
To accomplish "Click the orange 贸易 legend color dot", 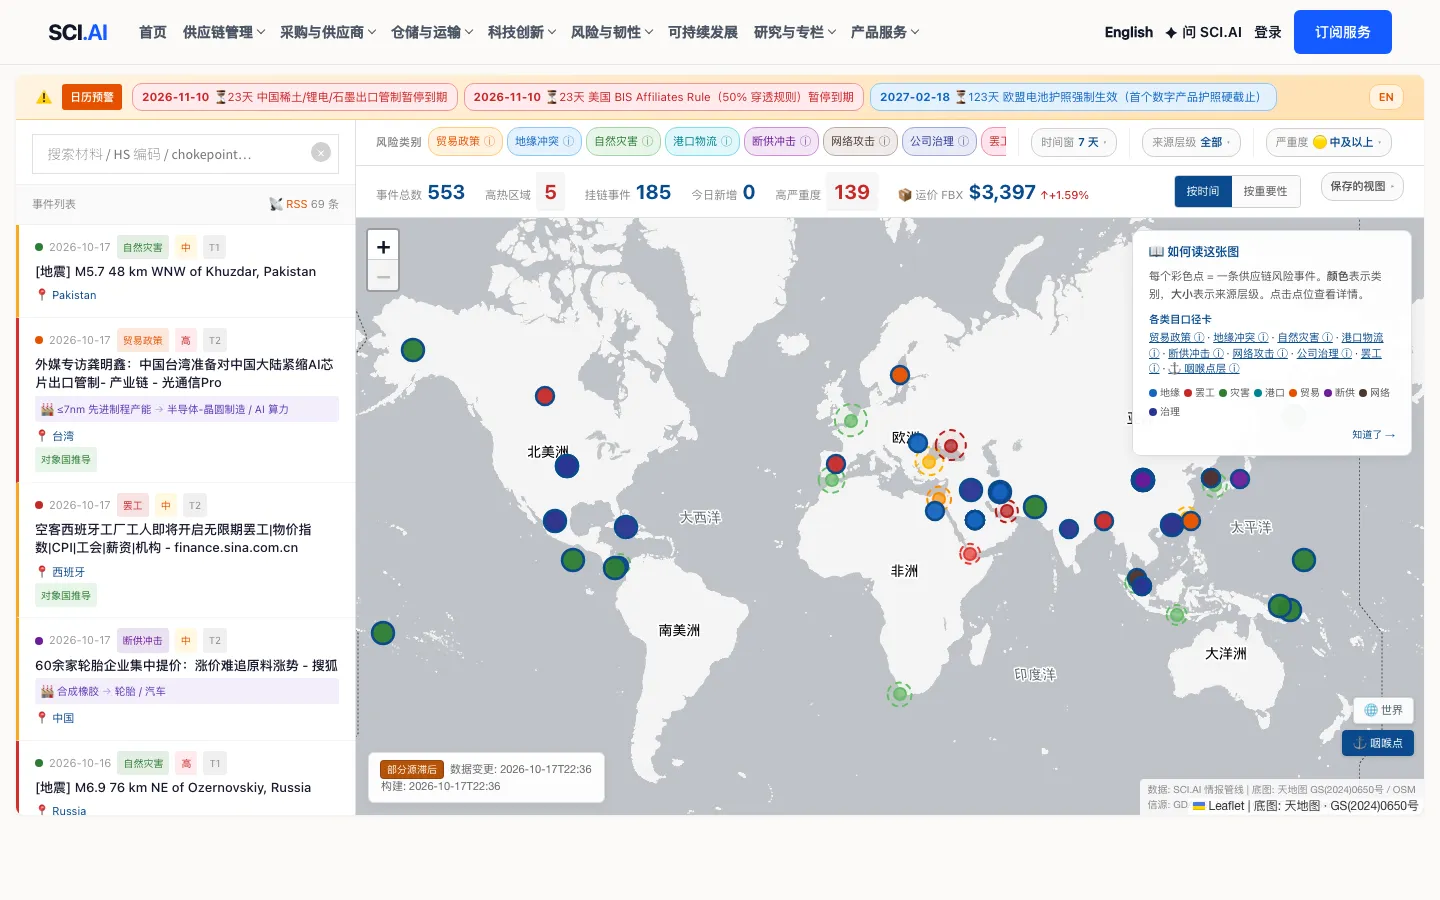I will coord(1293,393).
